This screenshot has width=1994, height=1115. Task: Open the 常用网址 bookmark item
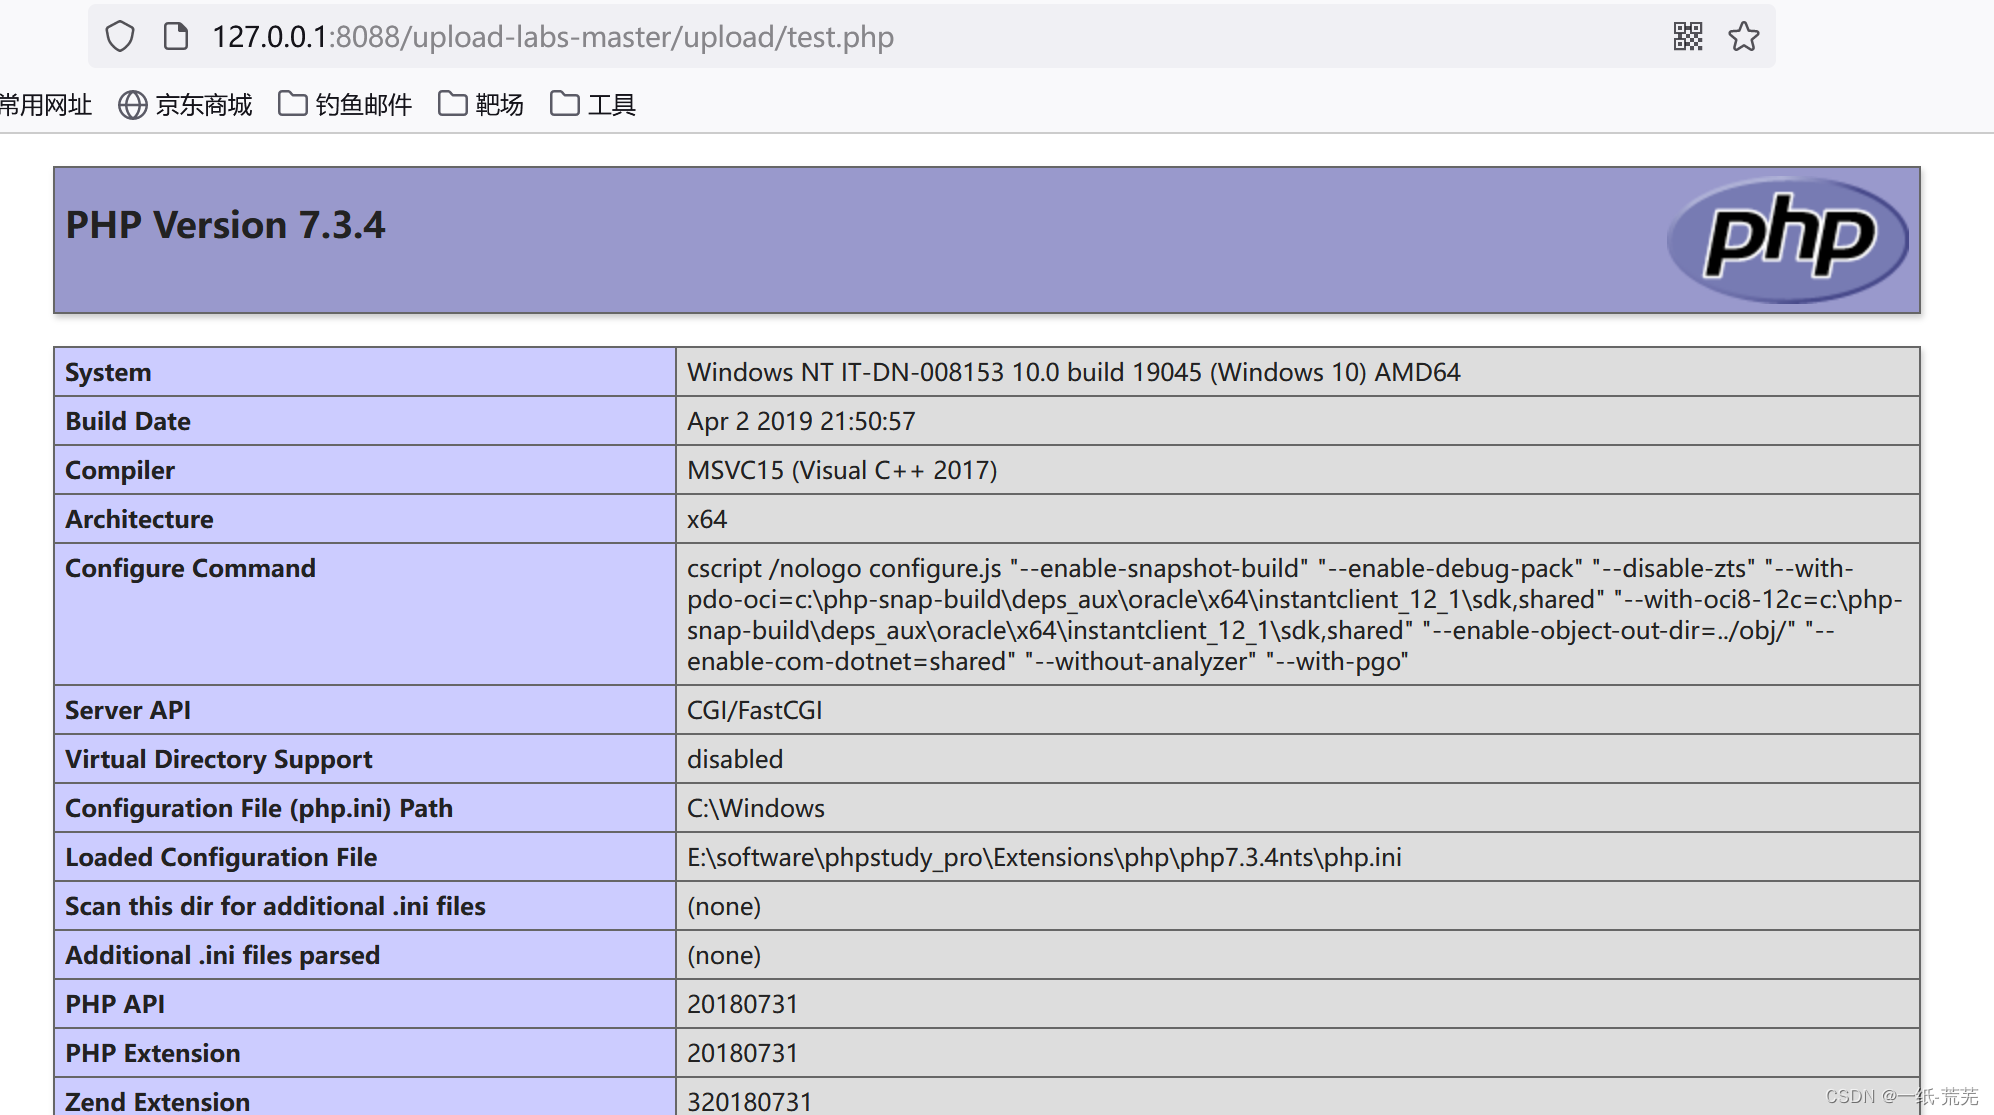[45, 105]
